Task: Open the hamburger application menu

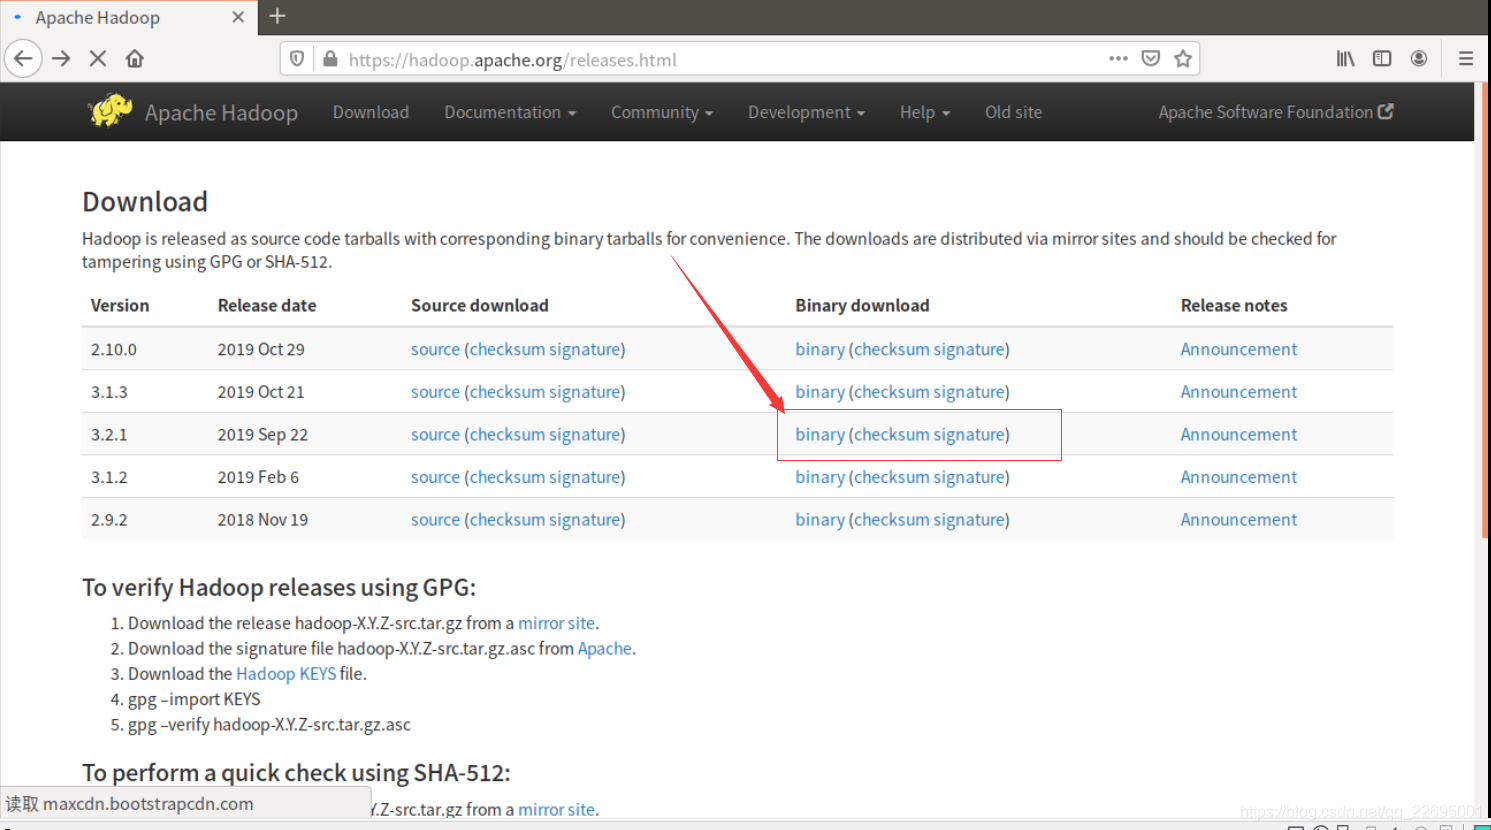Action: [x=1466, y=59]
